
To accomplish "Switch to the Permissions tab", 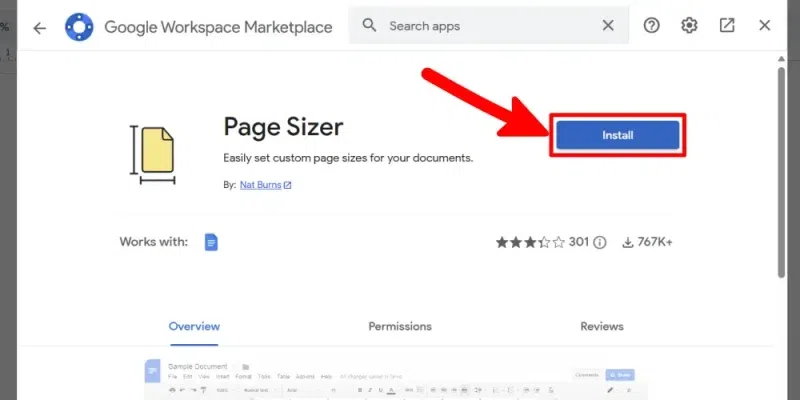I will [400, 327].
